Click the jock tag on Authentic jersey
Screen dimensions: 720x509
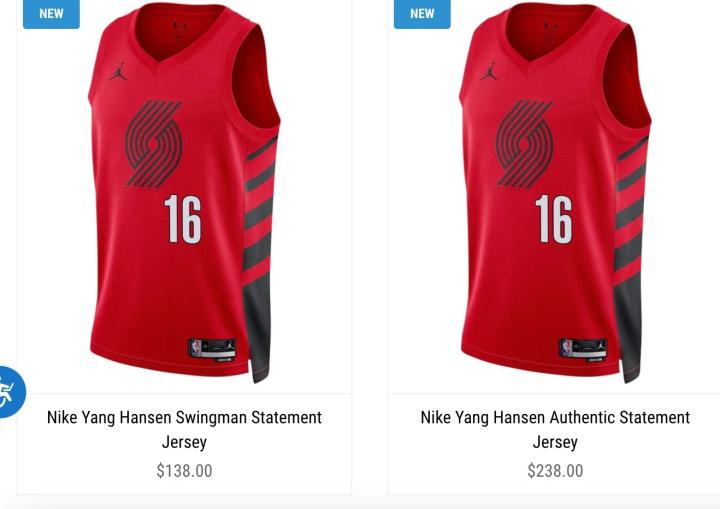[x=583, y=350]
